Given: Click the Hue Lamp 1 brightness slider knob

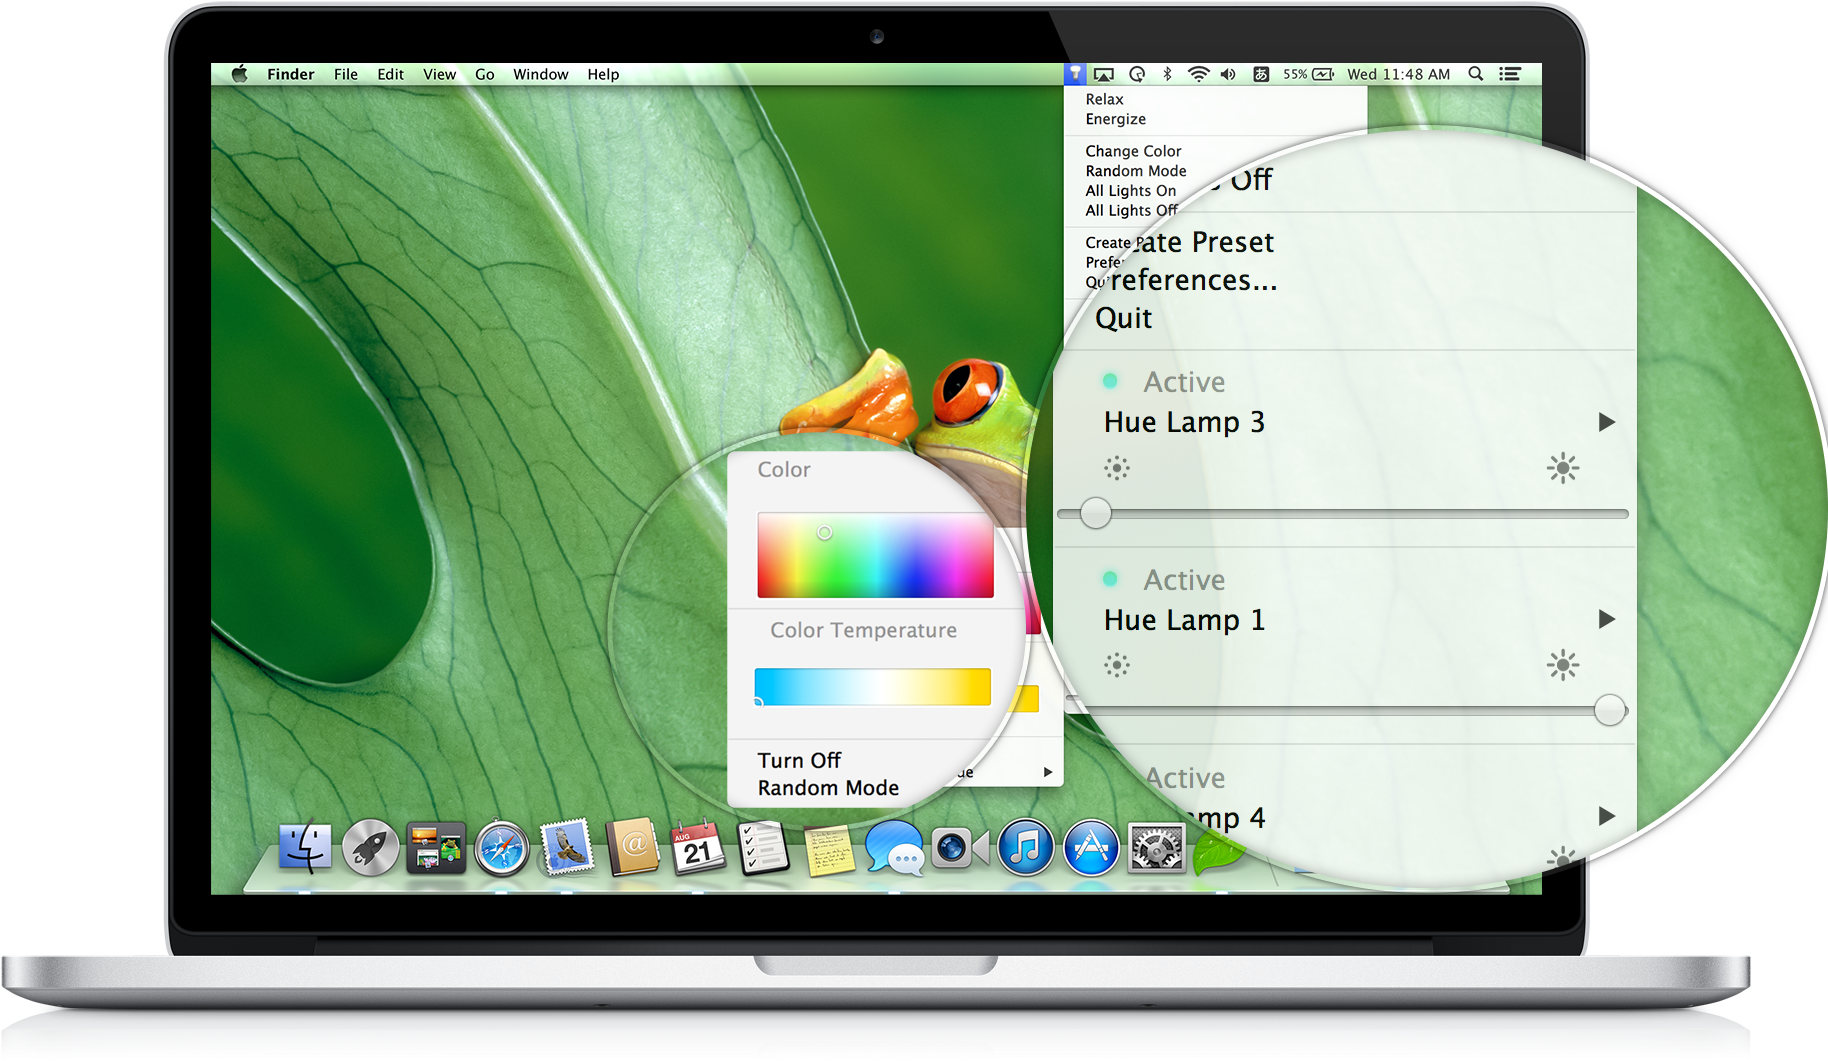Looking at the screenshot, I should click(1610, 710).
